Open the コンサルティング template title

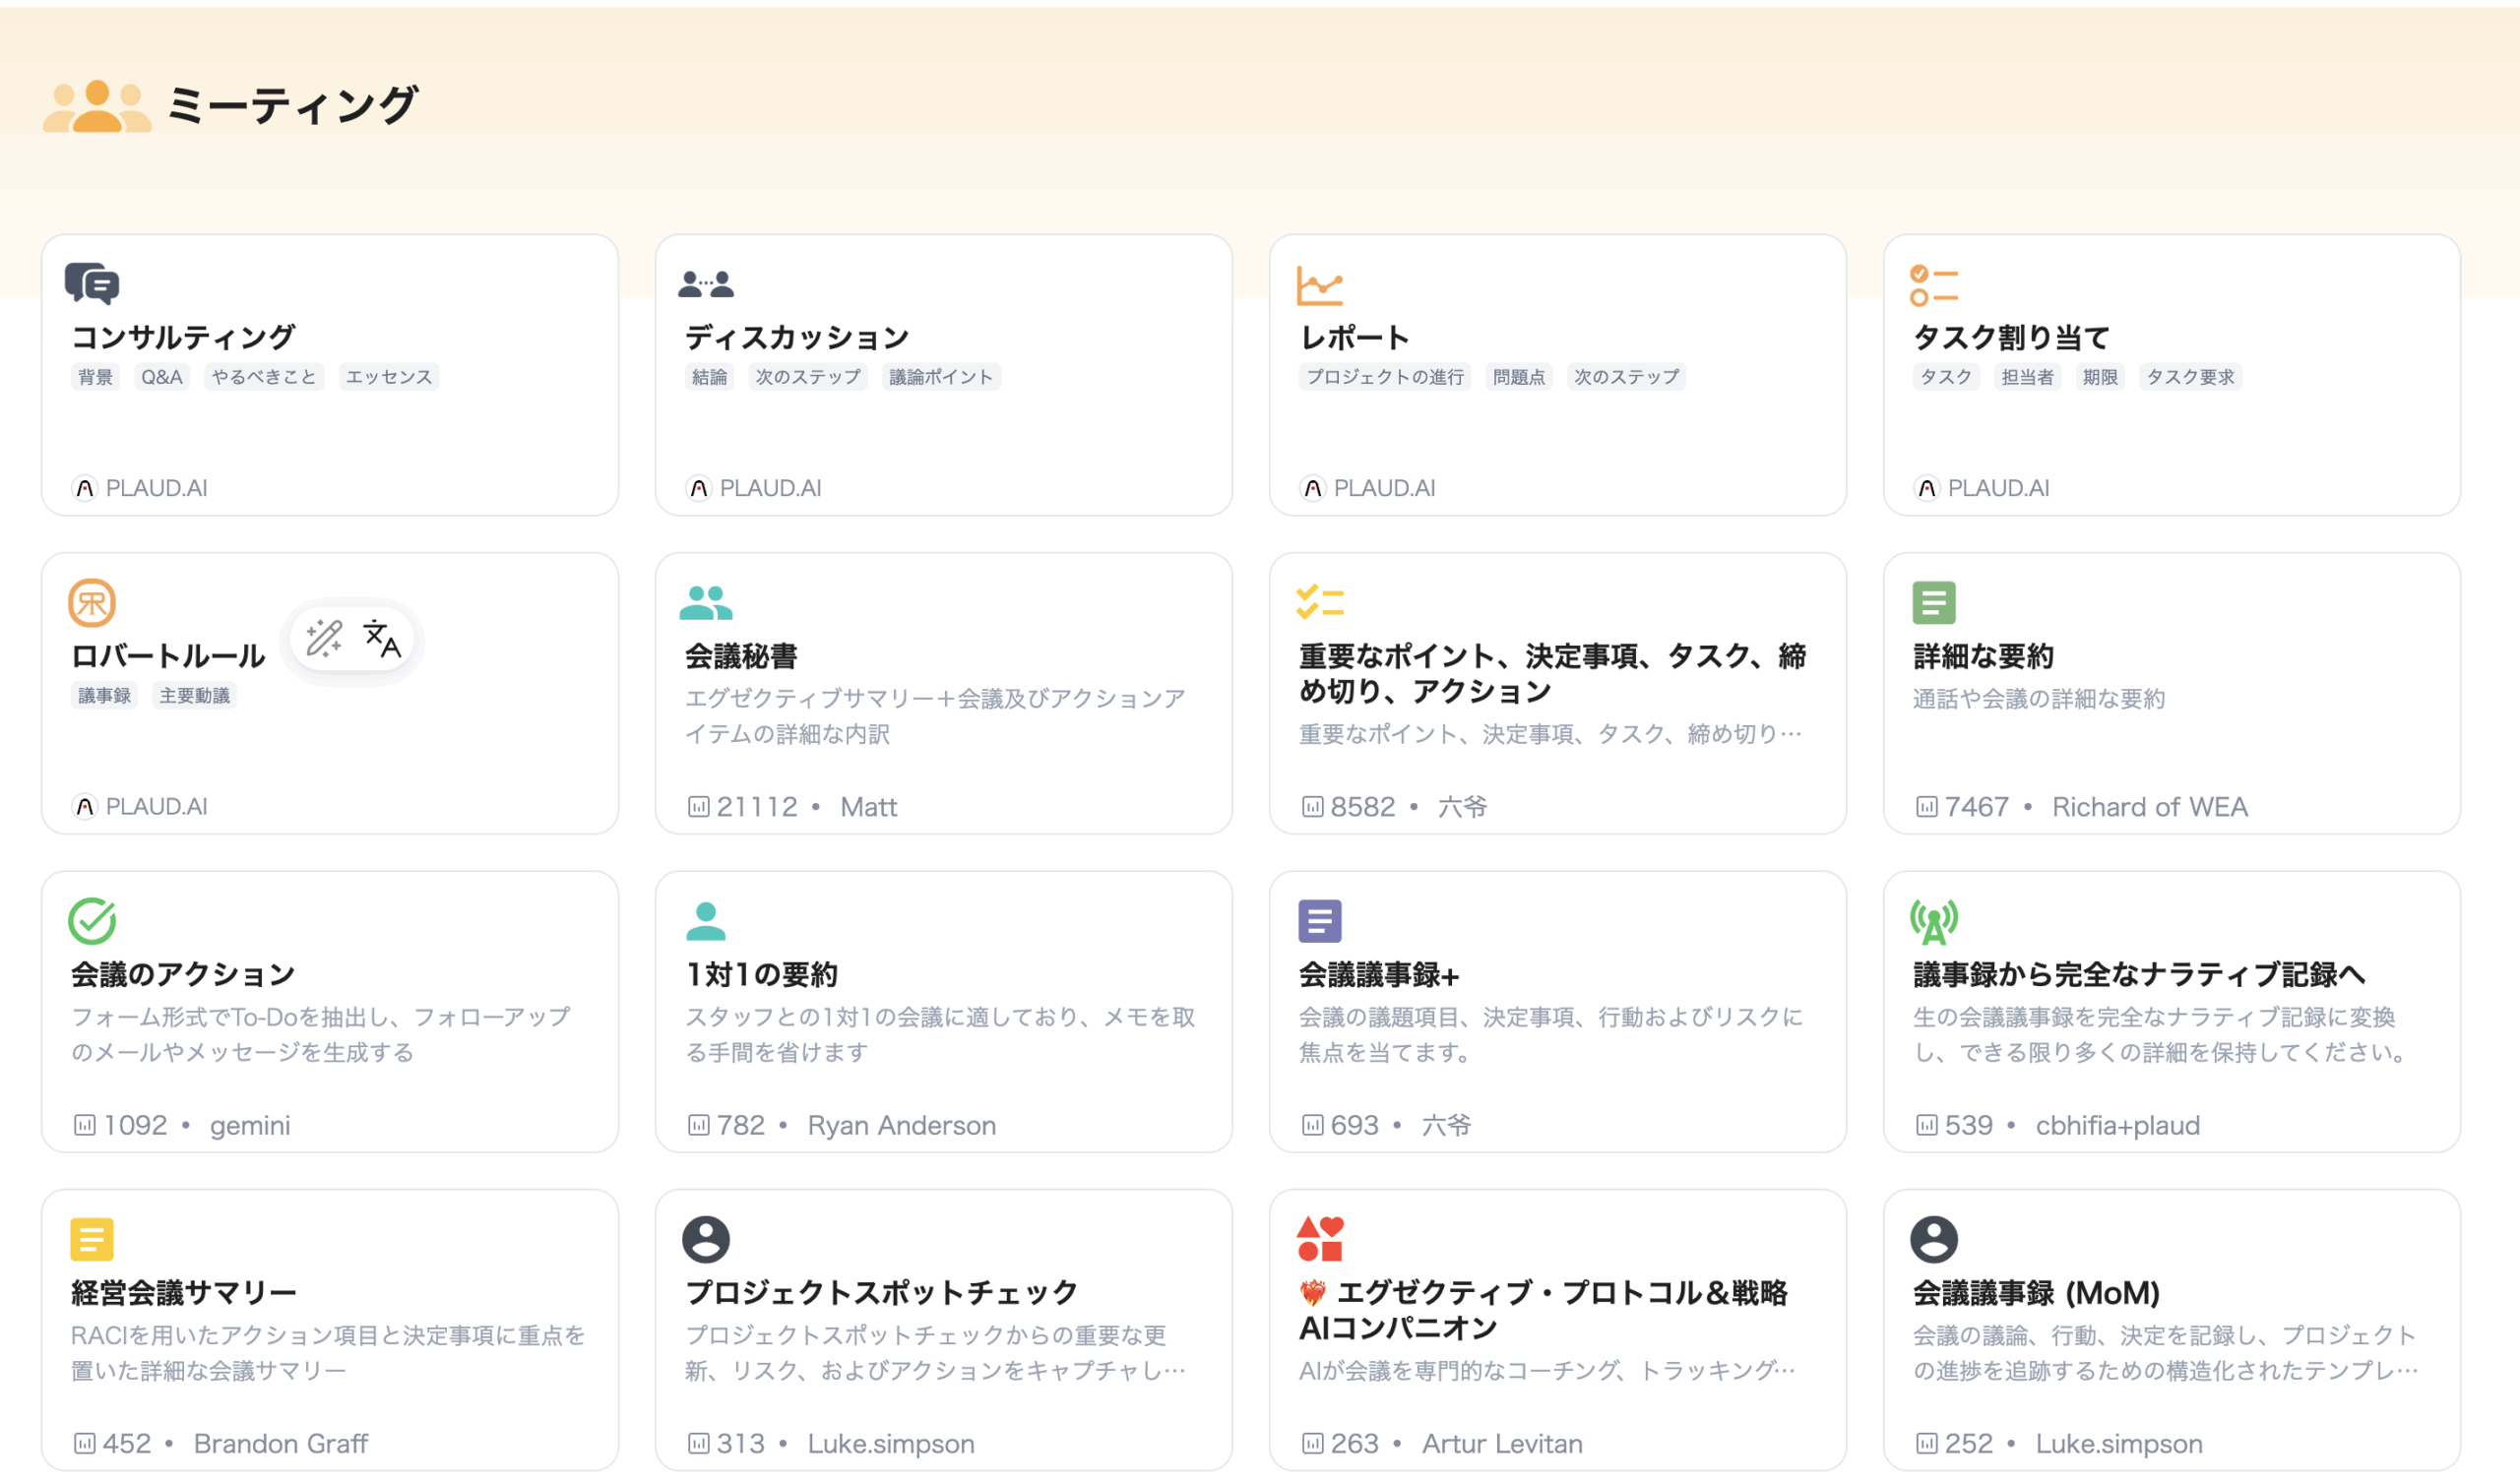183,337
